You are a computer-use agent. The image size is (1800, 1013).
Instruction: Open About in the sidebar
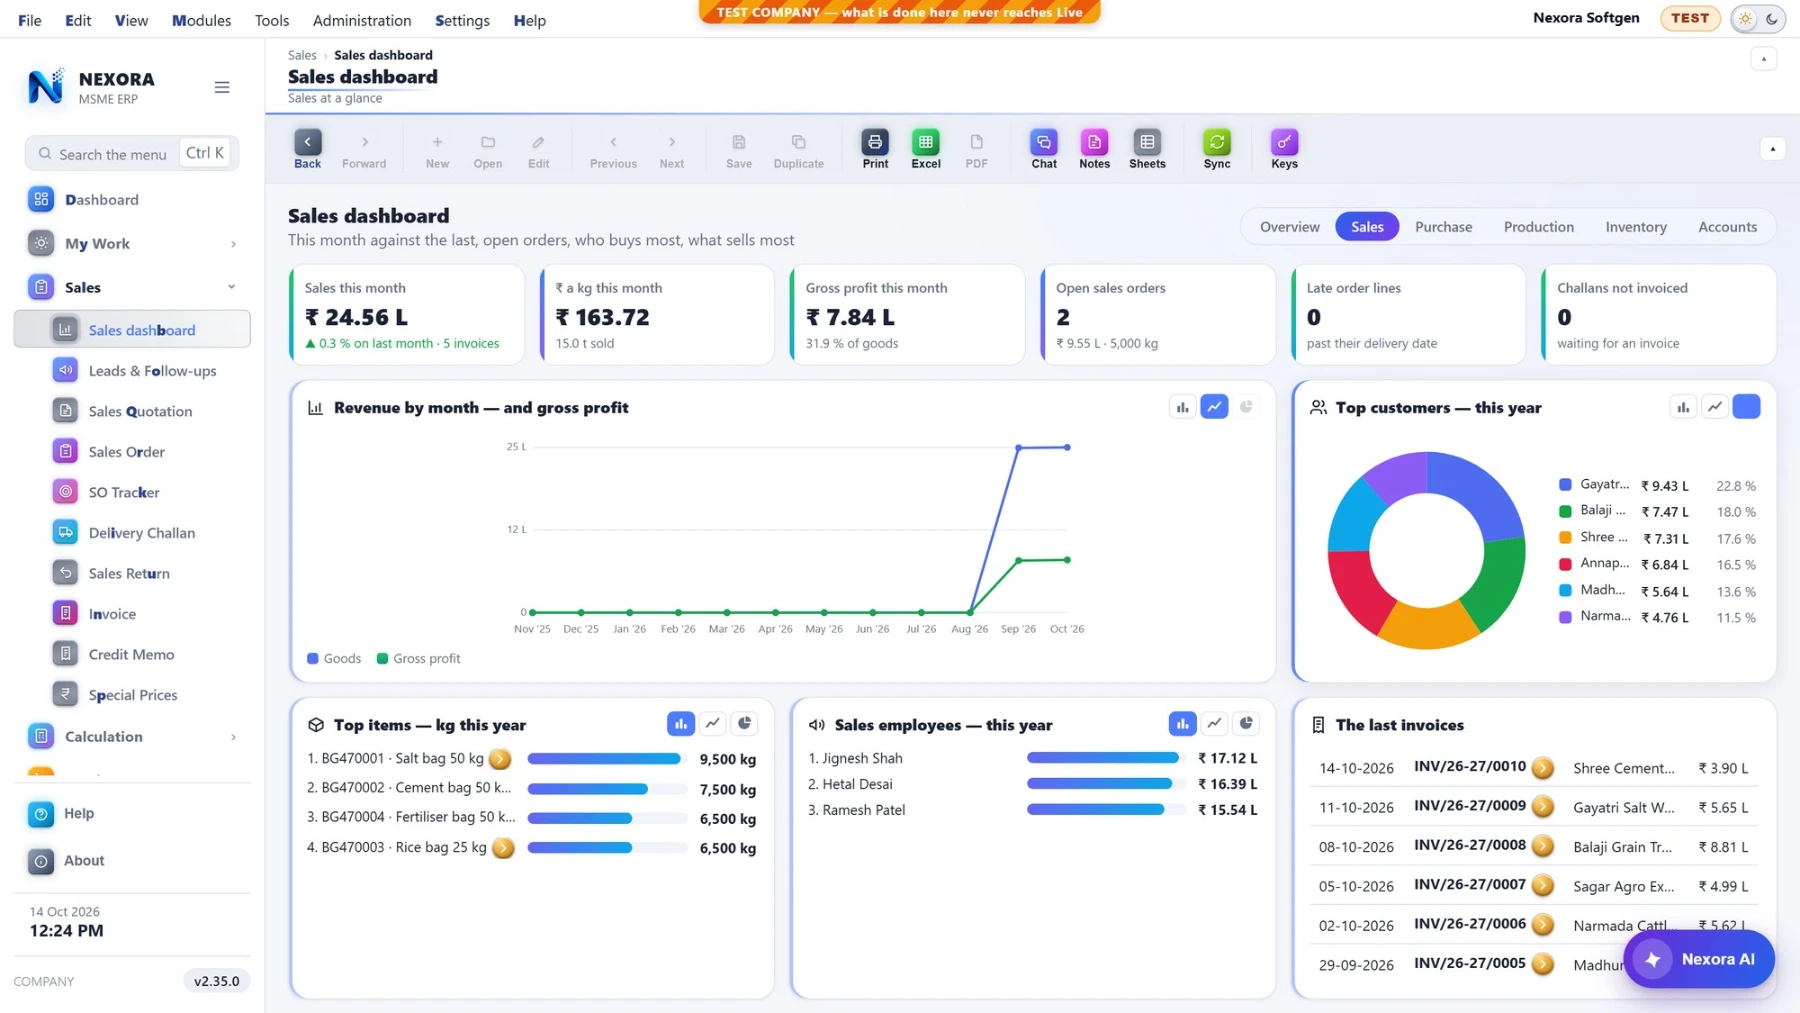coord(132,860)
